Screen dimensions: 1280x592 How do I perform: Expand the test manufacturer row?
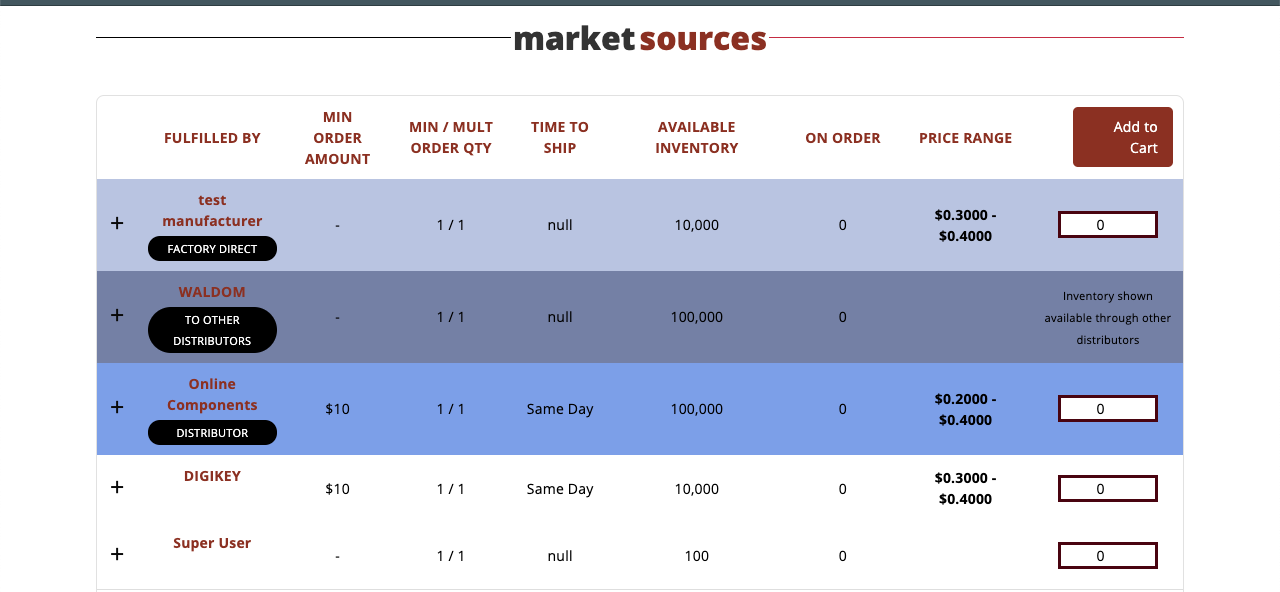[x=117, y=223]
